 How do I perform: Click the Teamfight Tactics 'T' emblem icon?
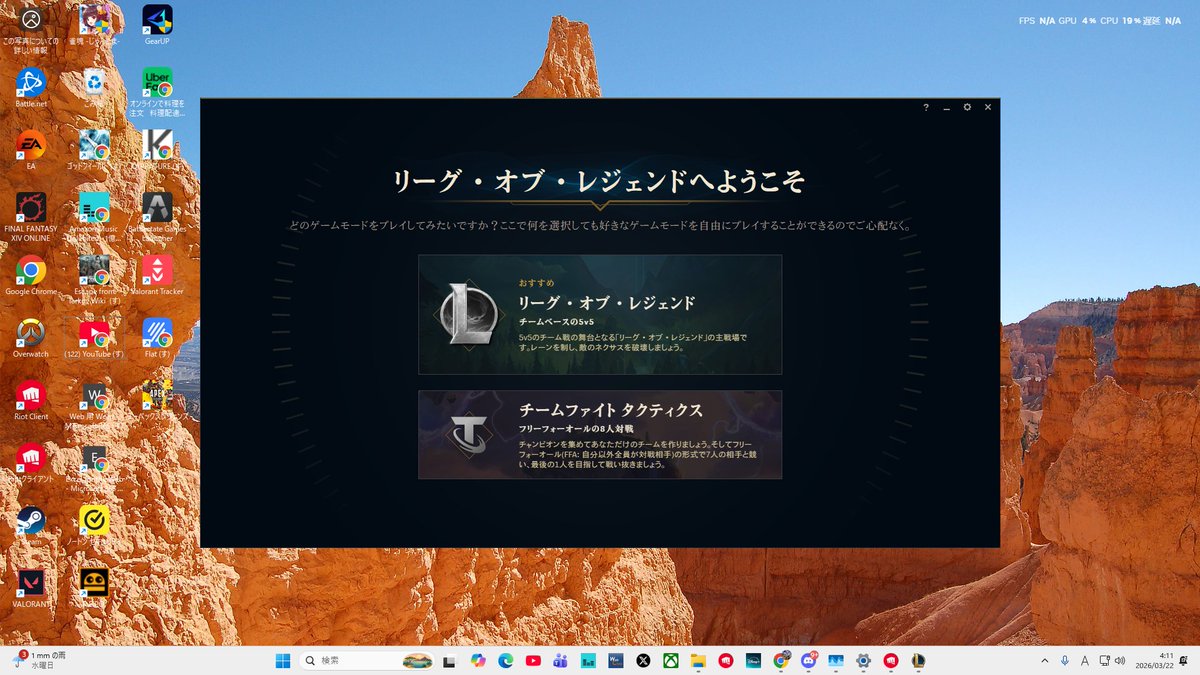(471, 434)
